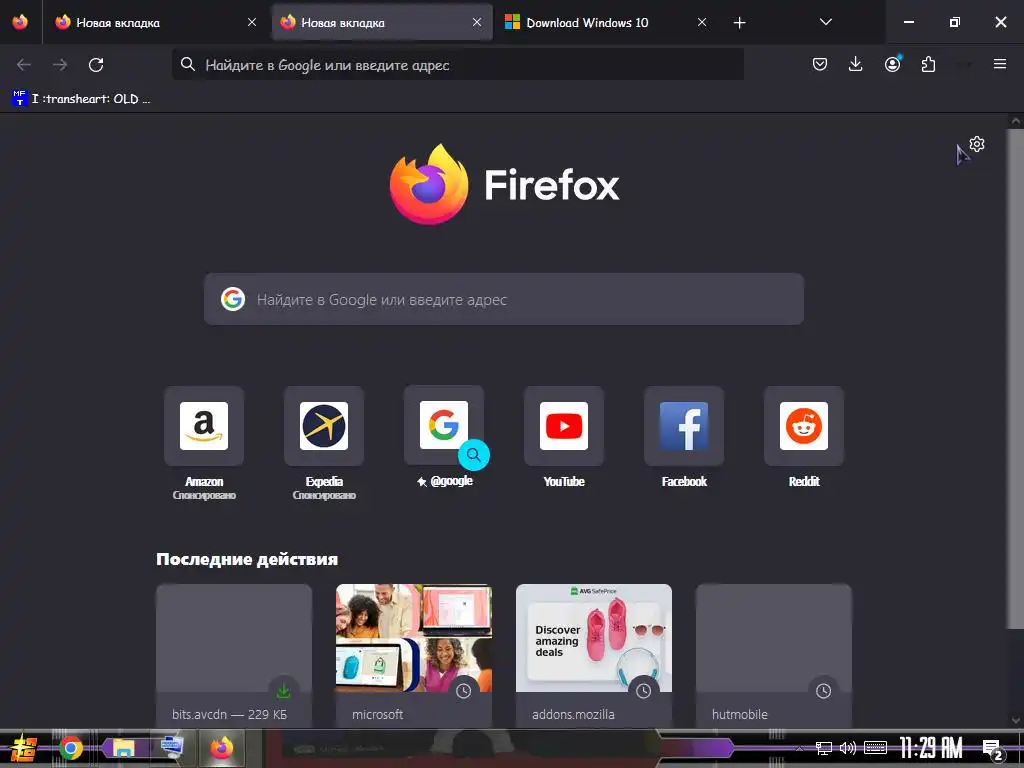This screenshot has width=1024, height=768.
Task: Open the downloads panel
Action: pyautogui.click(x=856, y=64)
